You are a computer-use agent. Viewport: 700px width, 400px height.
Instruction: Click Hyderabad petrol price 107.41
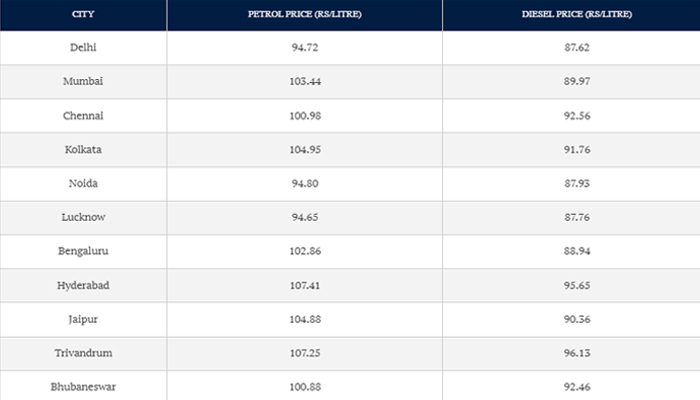[x=304, y=286]
